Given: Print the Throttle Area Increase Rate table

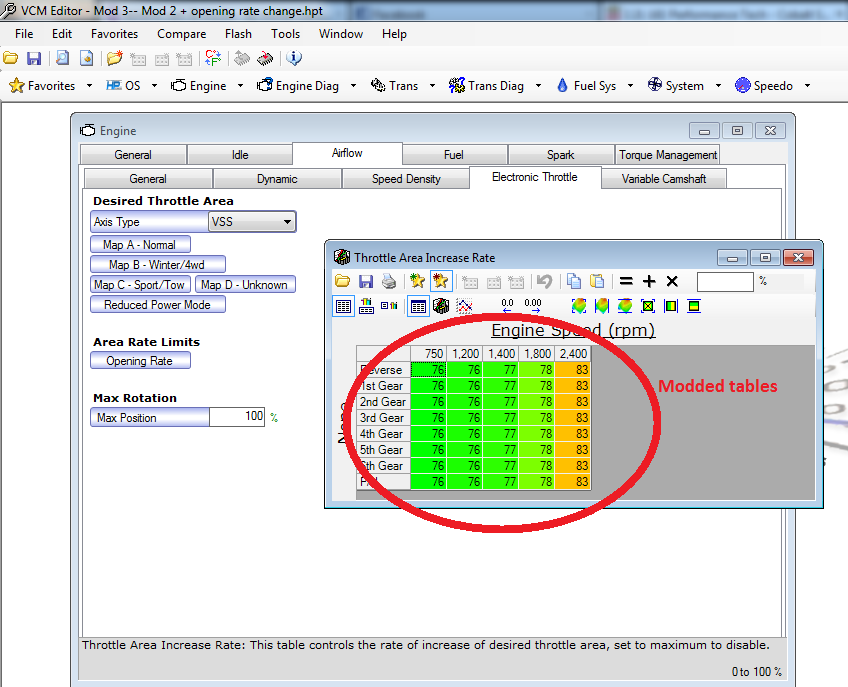Looking at the screenshot, I should pyautogui.click(x=389, y=281).
